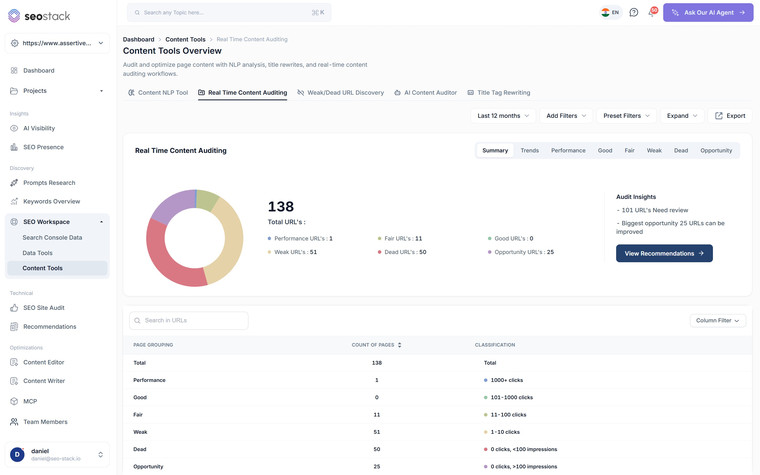Click the Title Tag Rewriting tab icon
This screenshot has height=475, width=760.
tap(471, 93)
